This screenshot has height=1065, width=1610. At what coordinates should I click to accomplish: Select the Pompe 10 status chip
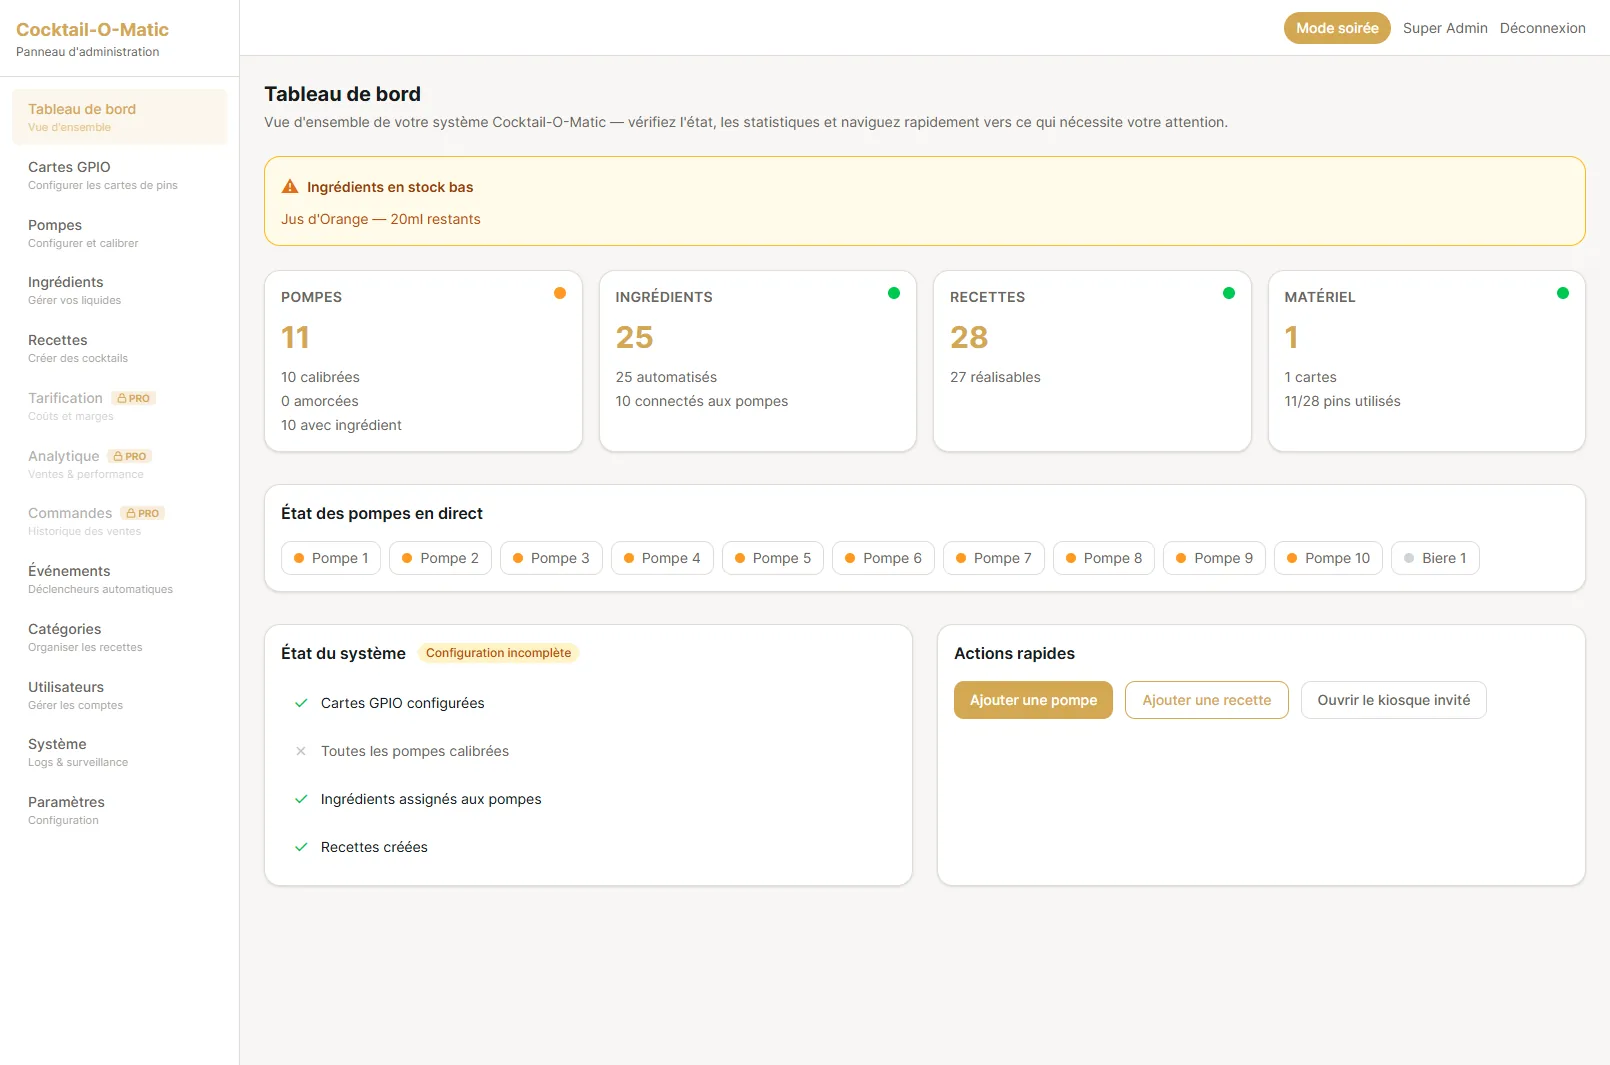(1328, 558)
